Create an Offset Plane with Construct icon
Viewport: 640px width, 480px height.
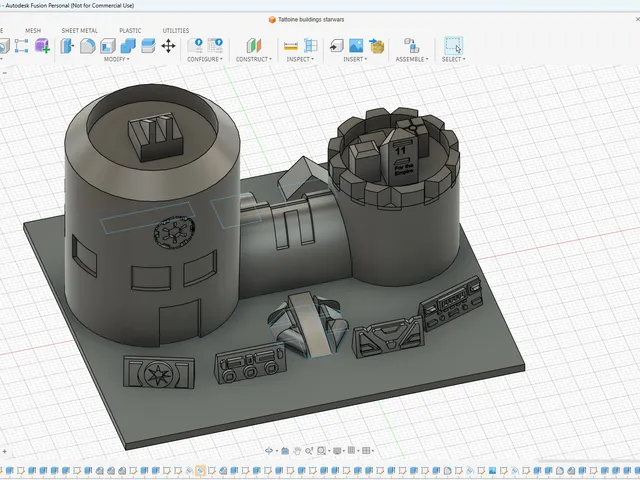tap(253, 46)
